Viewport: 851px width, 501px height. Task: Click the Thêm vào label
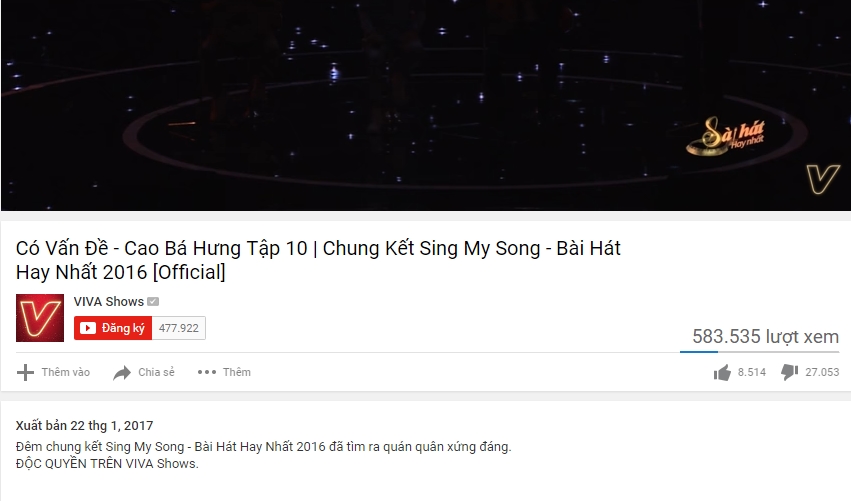66,372
